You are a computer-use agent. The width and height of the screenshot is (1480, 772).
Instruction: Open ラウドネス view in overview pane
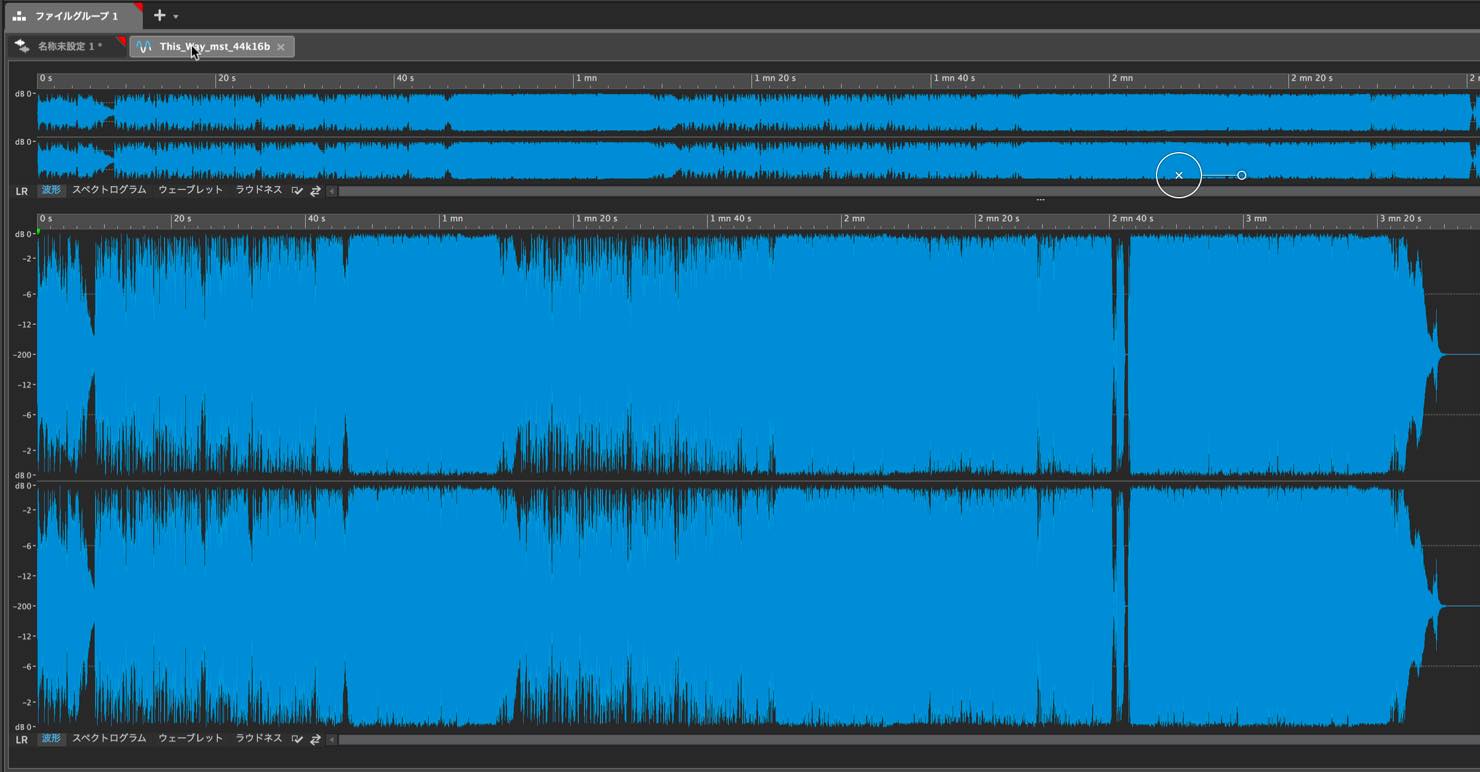[x=259, y=190]
